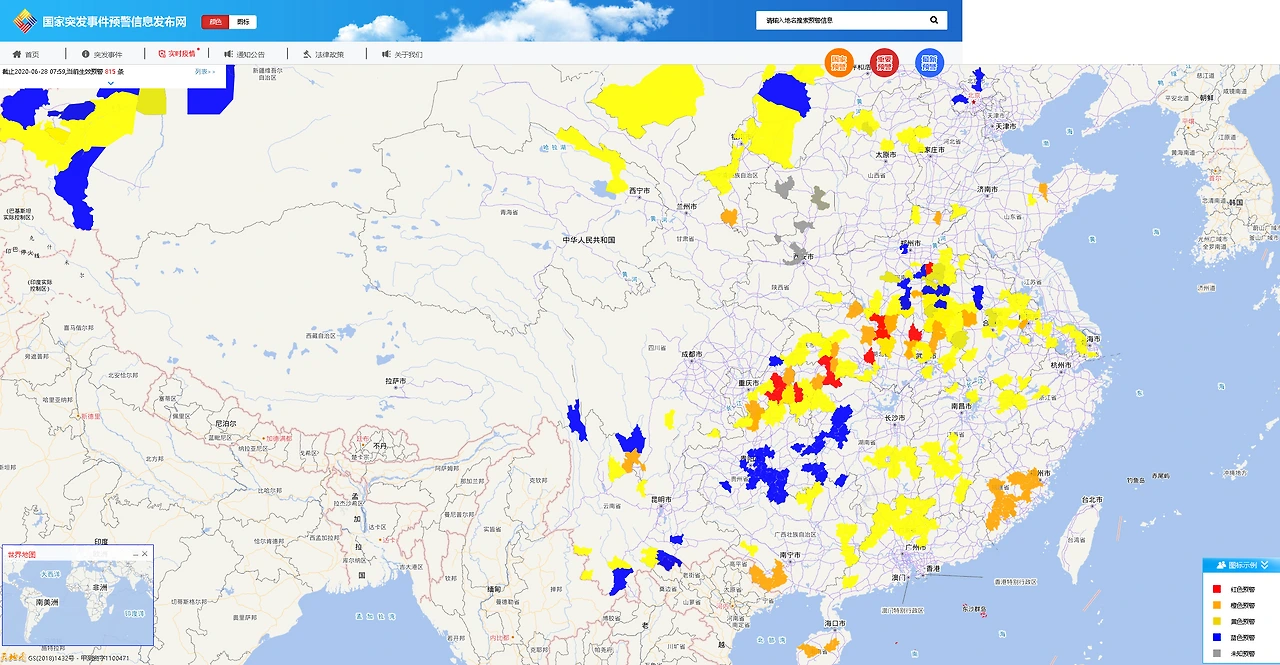Click the 815 active warnings count
The height and width of the screenshot is (665, 1280).
click(110, 72)
